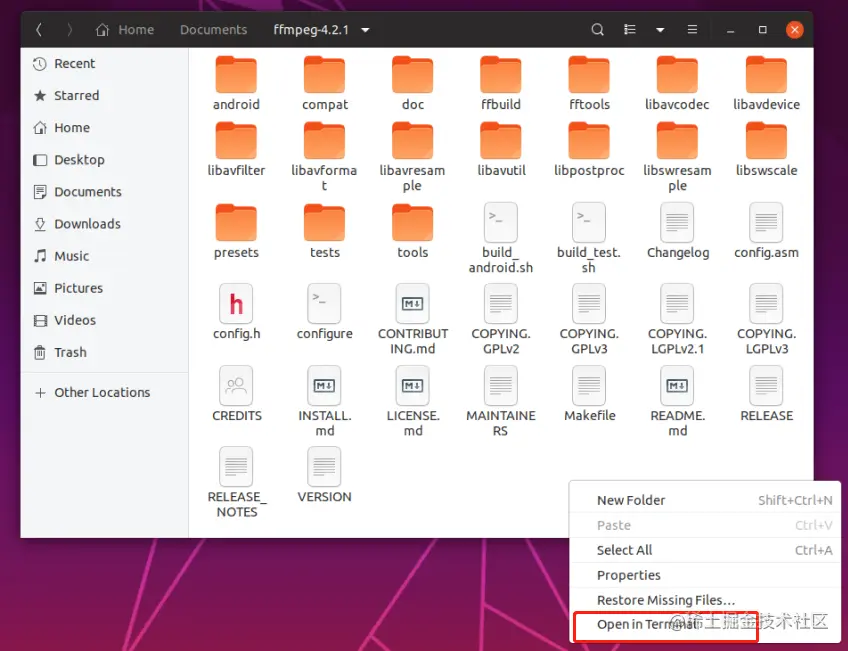
Task: Select the CREDITS file icon
Action: click(x=236, y=386)
